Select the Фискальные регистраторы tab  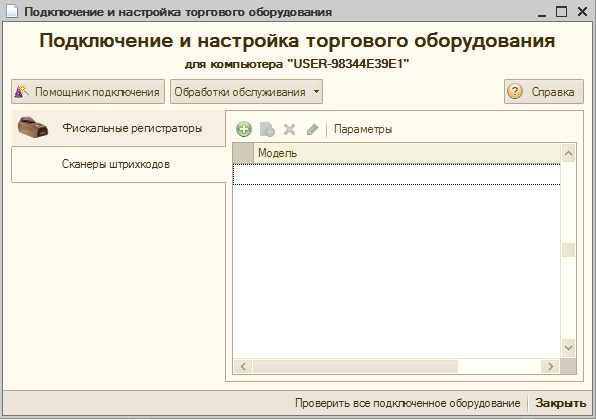119,128
